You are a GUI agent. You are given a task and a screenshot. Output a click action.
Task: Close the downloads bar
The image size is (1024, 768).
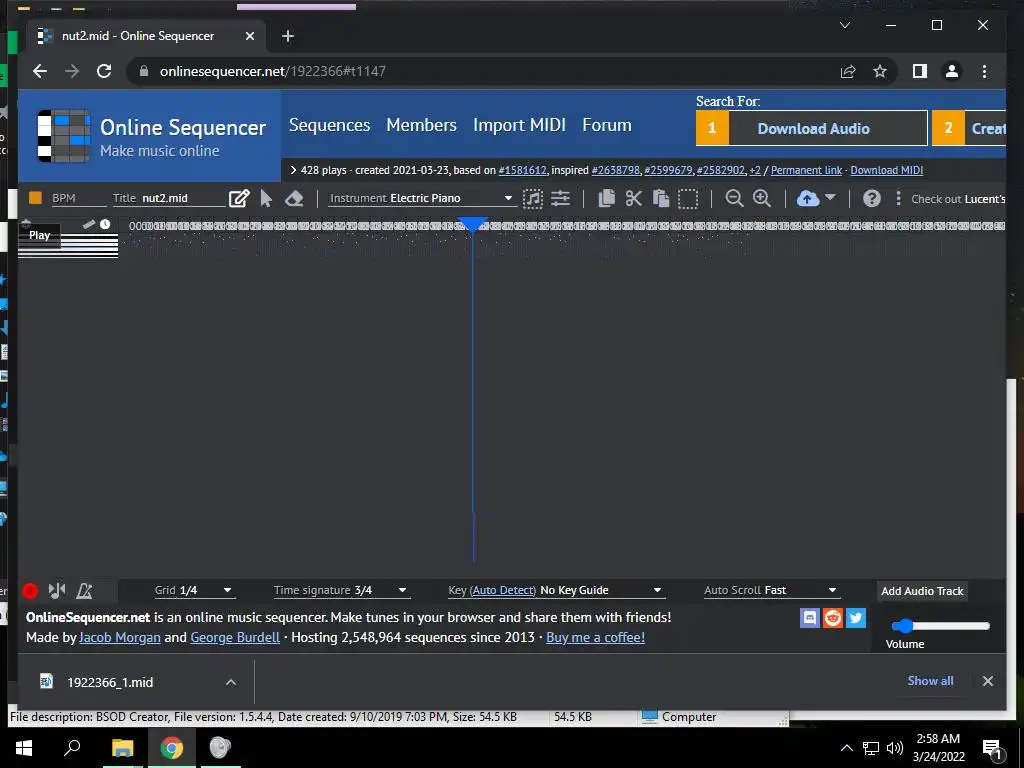pyautogui.click(x=987, y=681)
